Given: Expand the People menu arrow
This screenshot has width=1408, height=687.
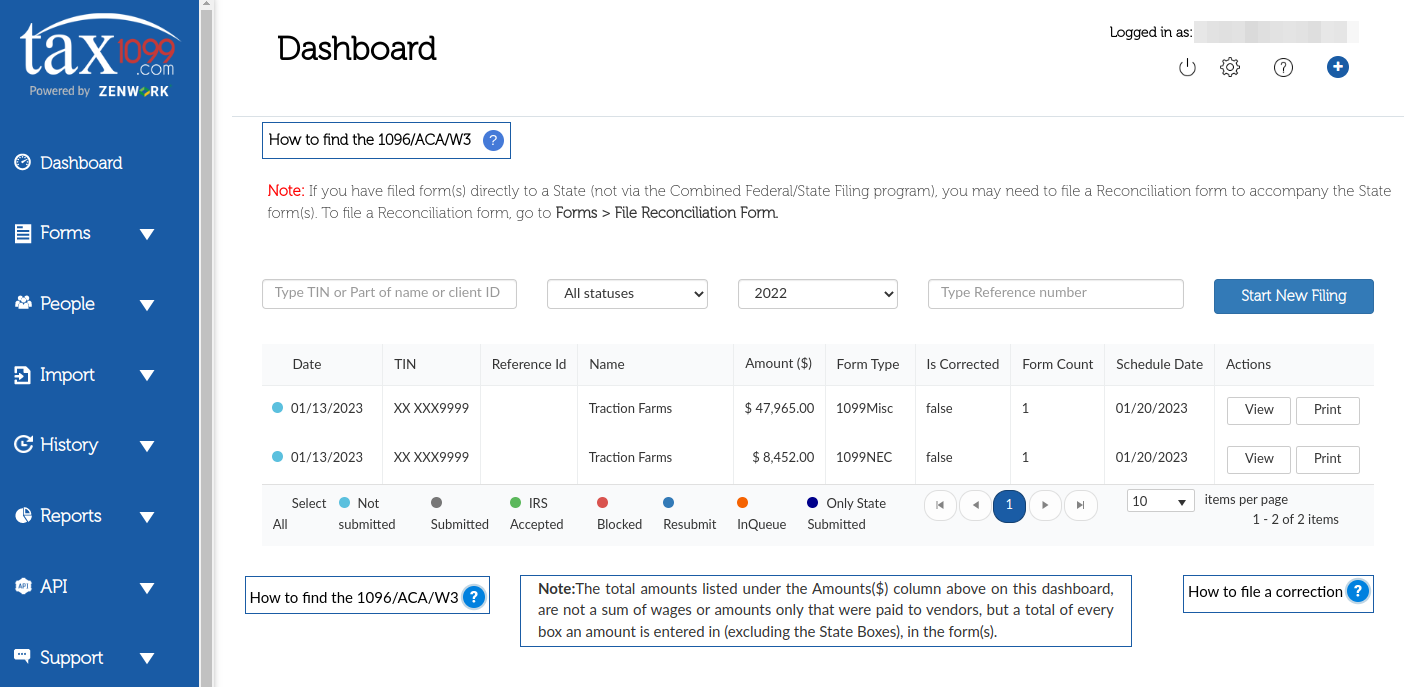Looking at the screenshot, I should [x=147, y=305].
